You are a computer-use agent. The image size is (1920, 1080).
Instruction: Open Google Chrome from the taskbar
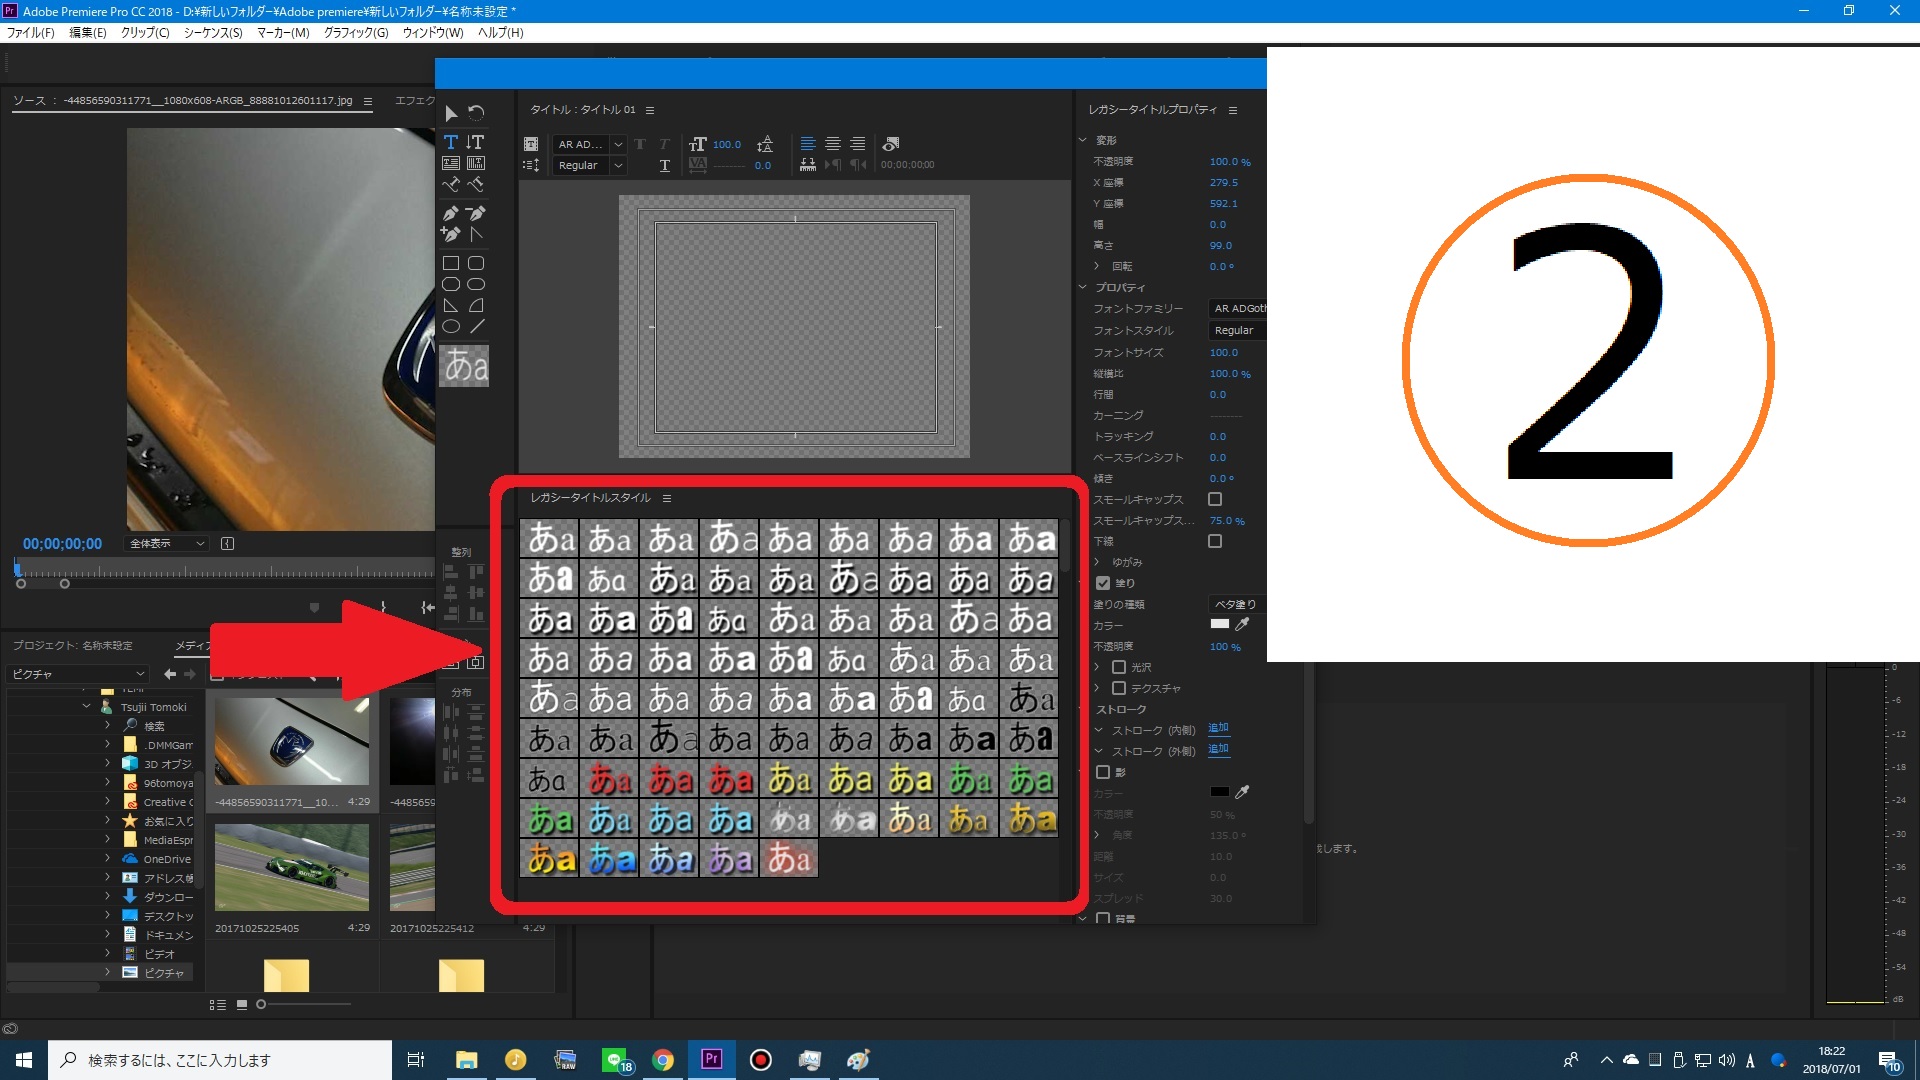663,1060
